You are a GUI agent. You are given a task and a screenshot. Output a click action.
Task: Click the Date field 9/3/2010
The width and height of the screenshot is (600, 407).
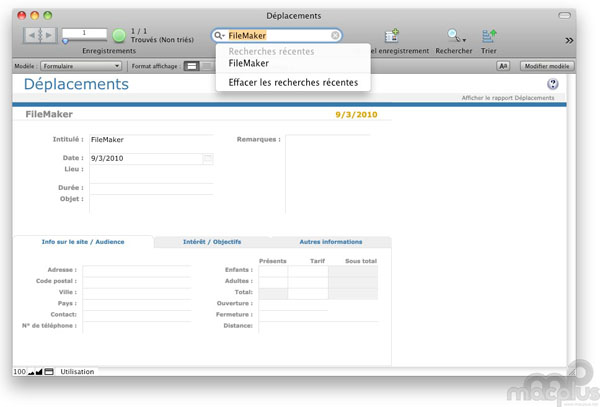pos(146,158)
